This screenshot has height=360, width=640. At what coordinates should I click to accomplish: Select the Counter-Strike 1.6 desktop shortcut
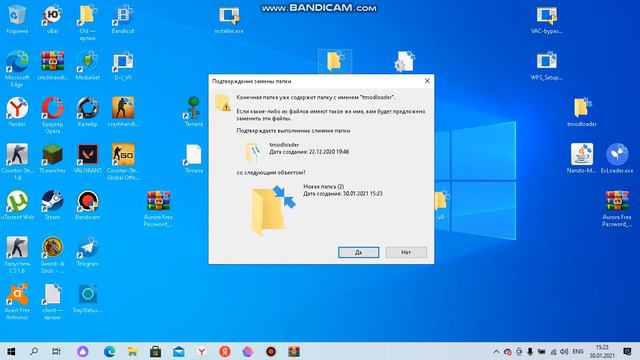(17, 162)
